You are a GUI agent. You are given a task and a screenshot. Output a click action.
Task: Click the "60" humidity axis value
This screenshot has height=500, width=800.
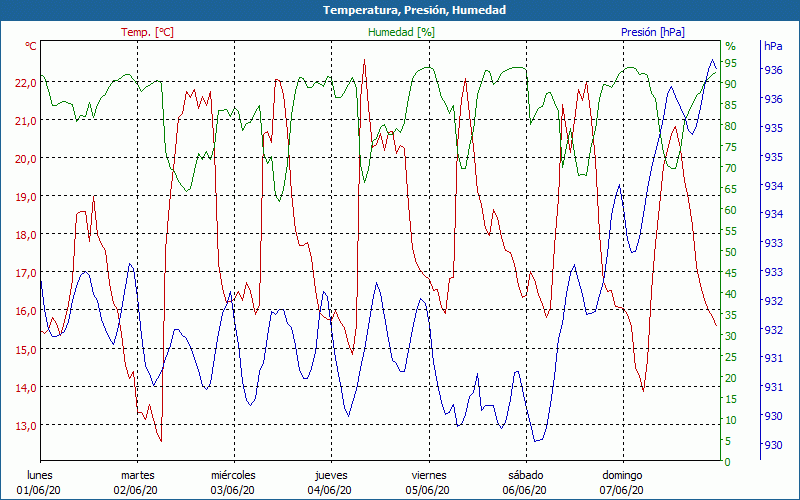click(x=731, y=210)
